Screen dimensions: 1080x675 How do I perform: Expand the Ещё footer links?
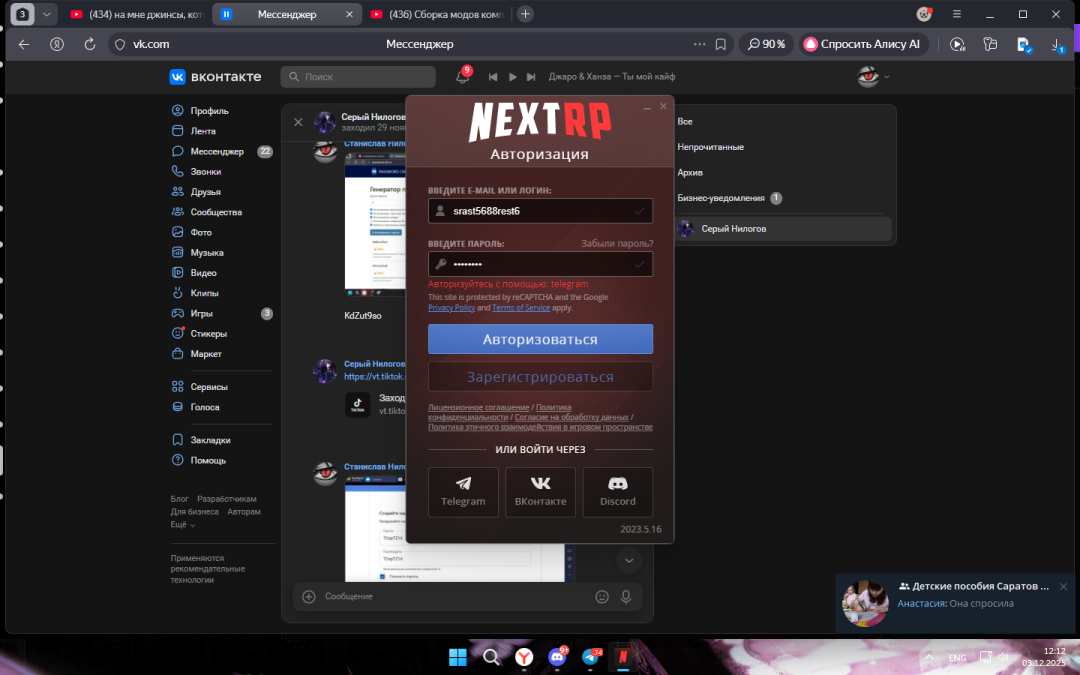click(182, 524)
